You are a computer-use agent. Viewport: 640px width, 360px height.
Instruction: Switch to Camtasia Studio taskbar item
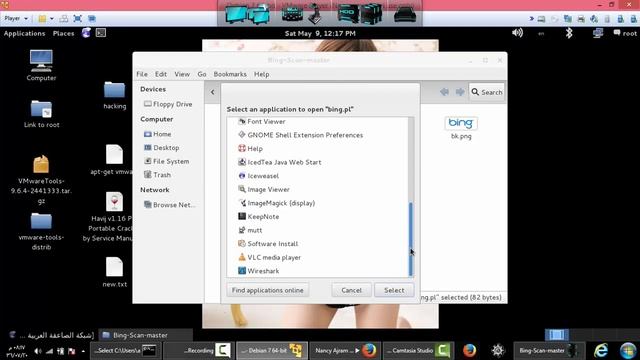click(x=418, y=350)
